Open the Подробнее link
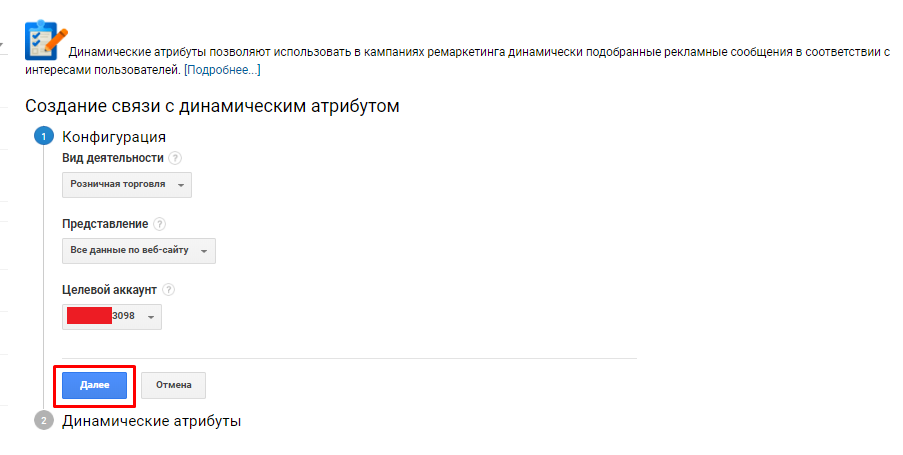The image size is (903, 455). 222,70
